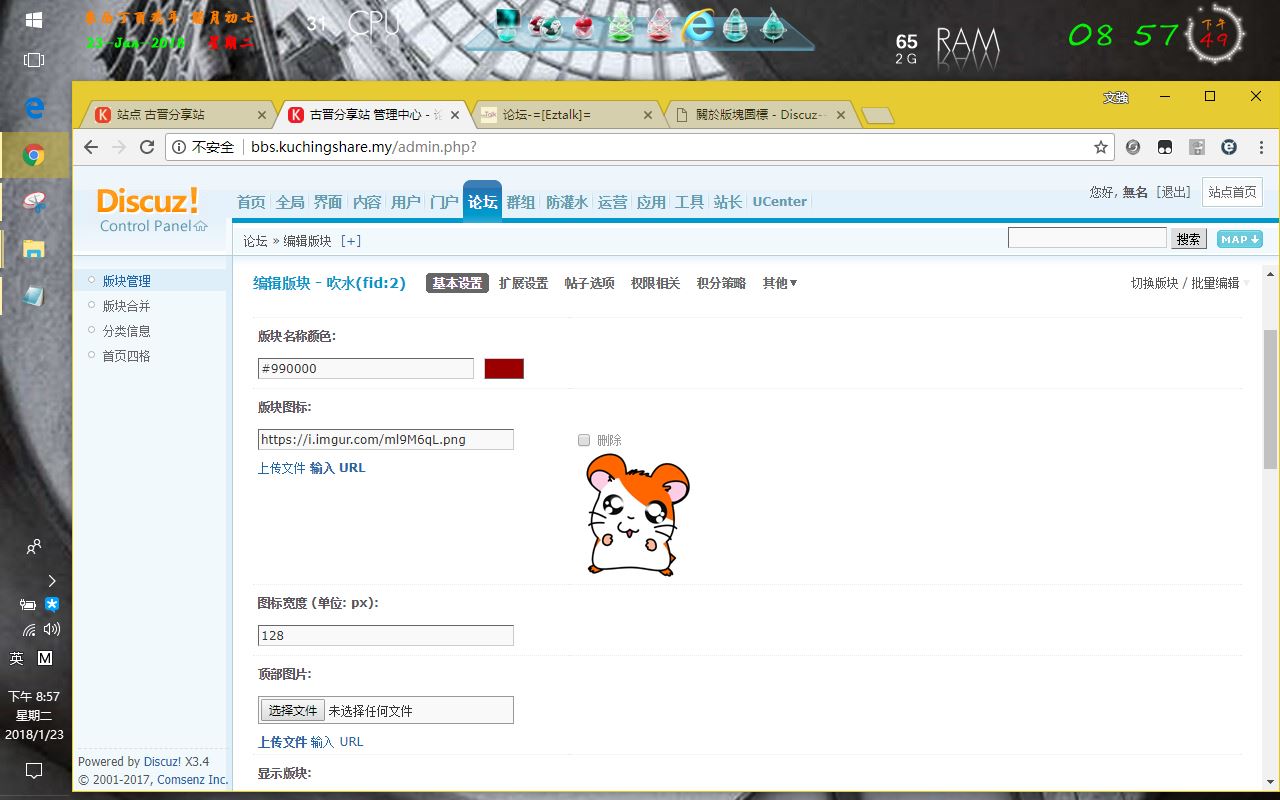
Task: Open the 群组 admin menu
Action: click(521, 202)
